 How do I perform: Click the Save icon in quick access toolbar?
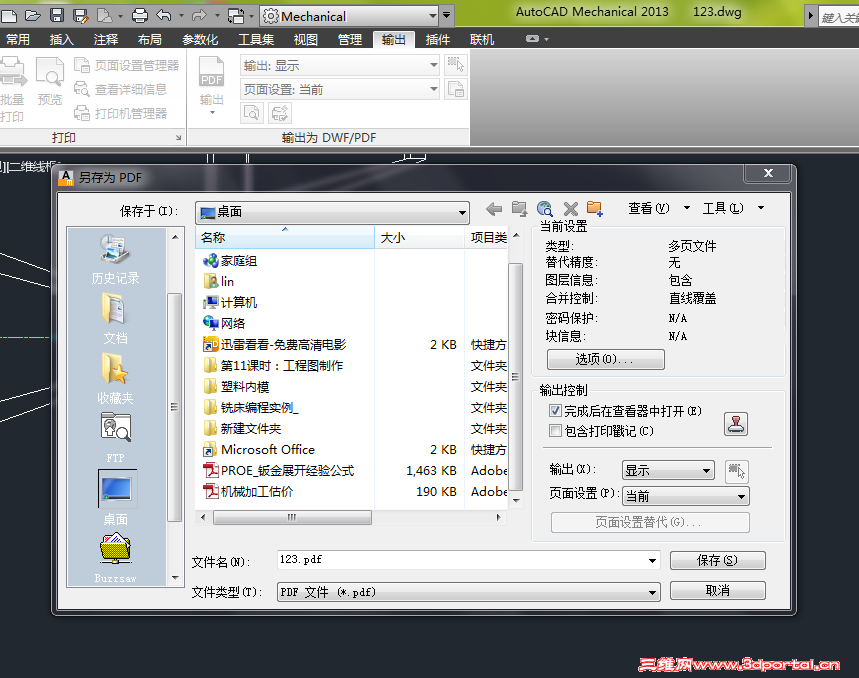point(57,15)
